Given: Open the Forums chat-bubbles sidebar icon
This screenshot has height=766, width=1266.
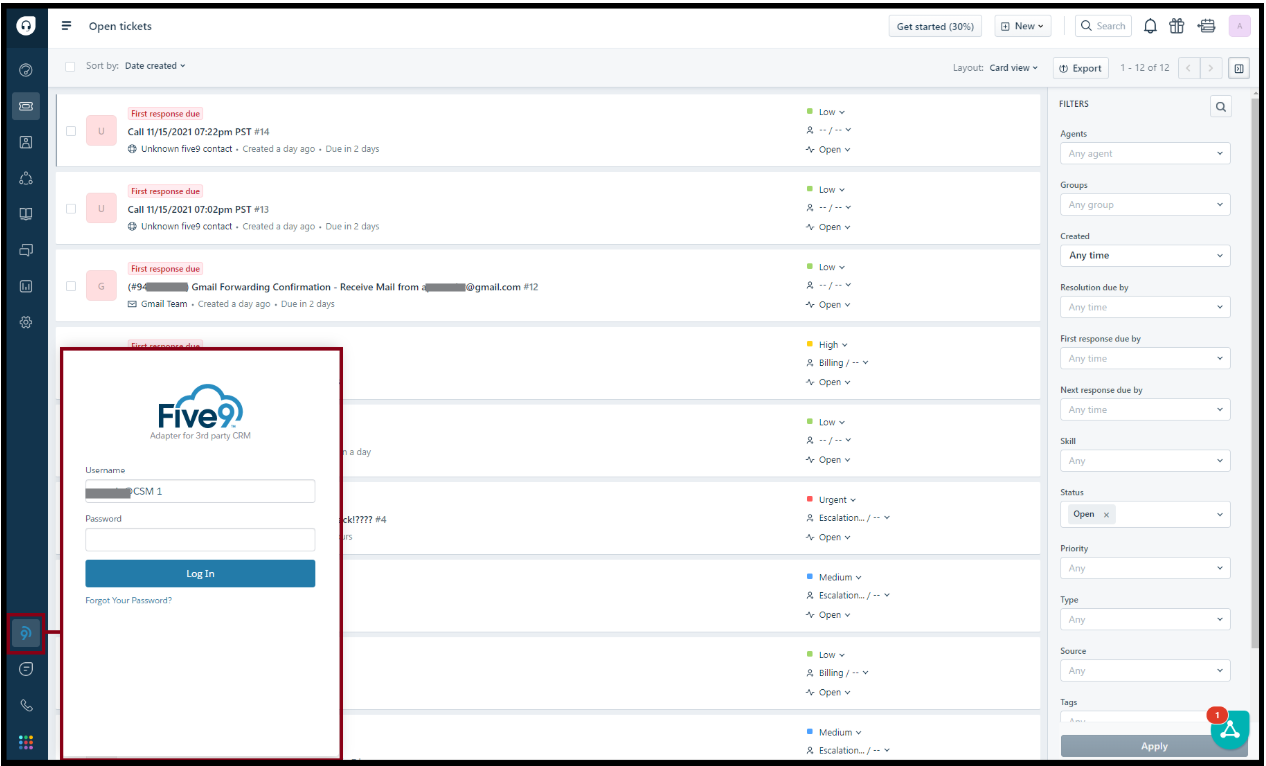Looking at the screenshot, I should (26, 250).
